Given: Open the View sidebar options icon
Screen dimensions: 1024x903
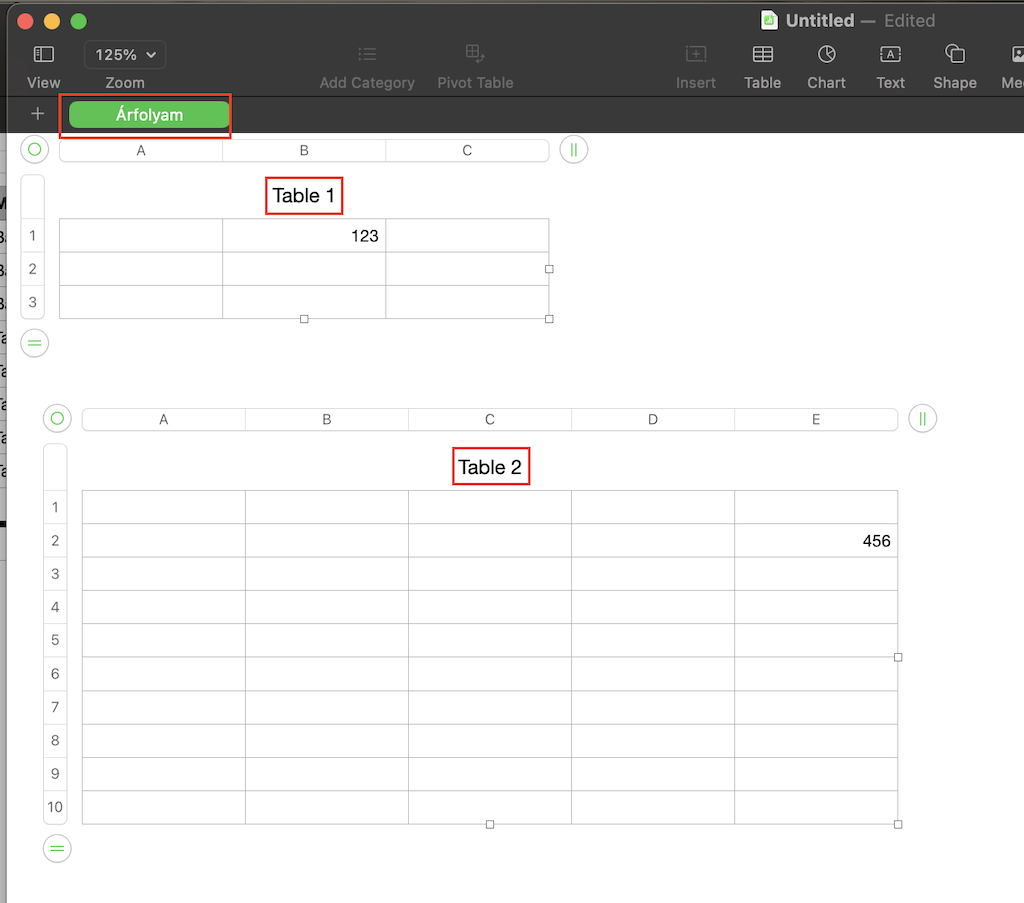Looking at the screenshot, I should [x=43, y=55].
